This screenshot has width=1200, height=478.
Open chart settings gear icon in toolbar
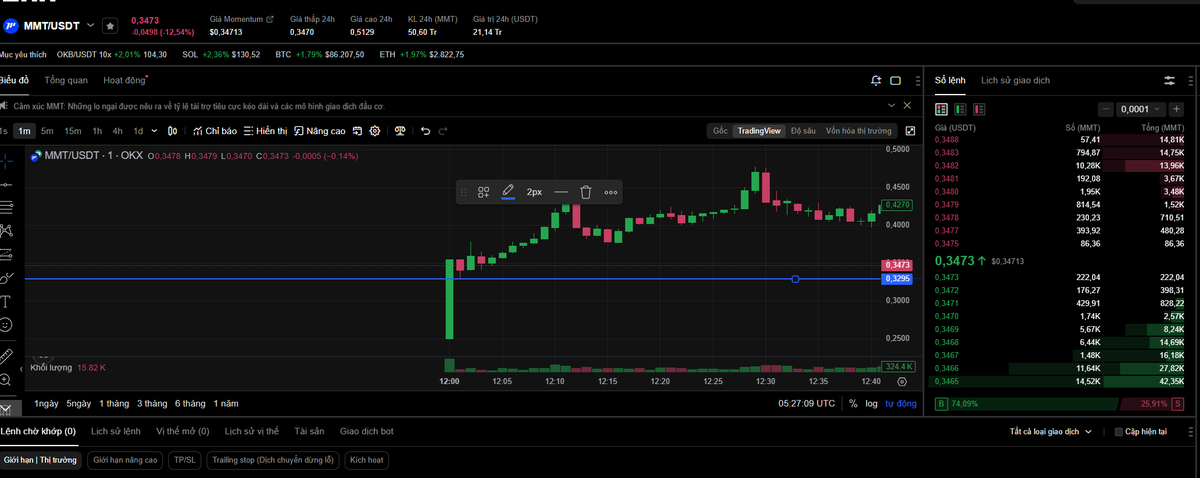(375, 131)
